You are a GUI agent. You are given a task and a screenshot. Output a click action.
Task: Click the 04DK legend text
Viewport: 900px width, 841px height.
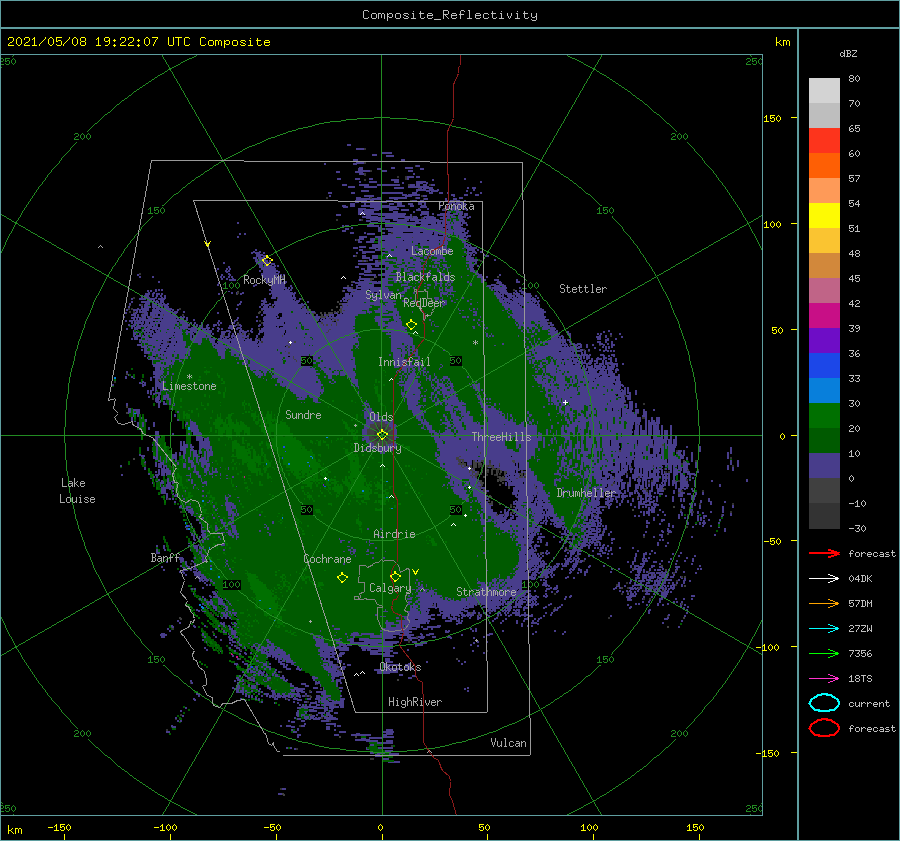pyautogui.click(x=860, y=578)
